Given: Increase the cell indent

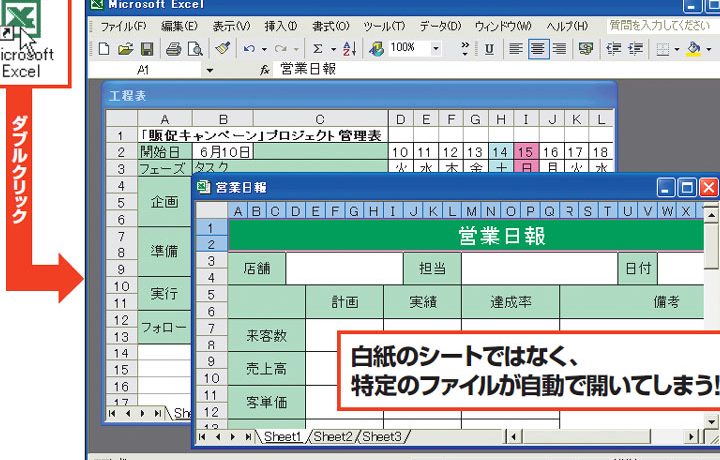Looking at the screenshot, I should click(636, 49).
